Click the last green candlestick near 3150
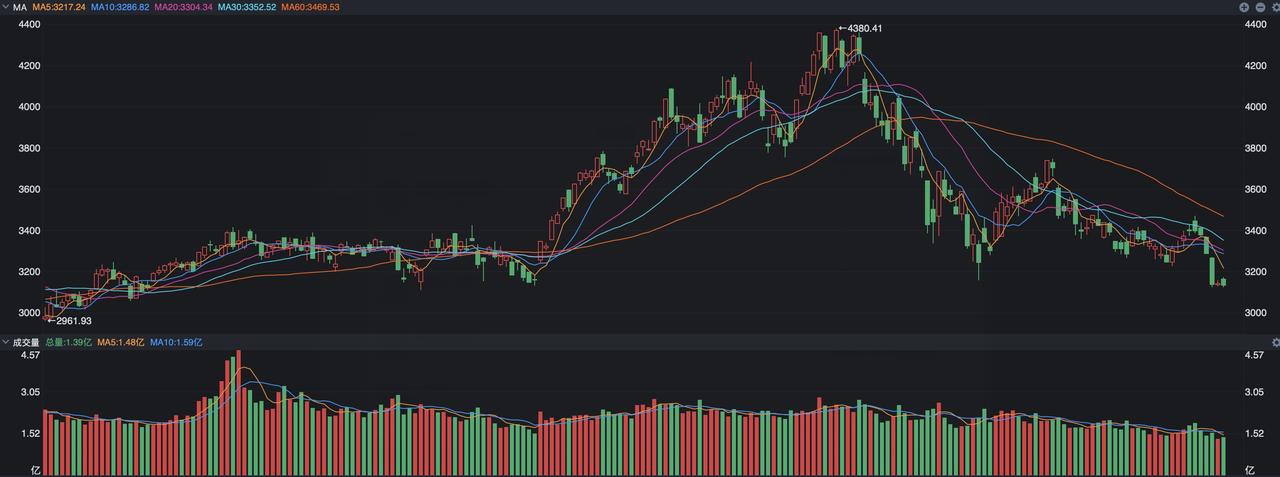 tap(1222, 282)
